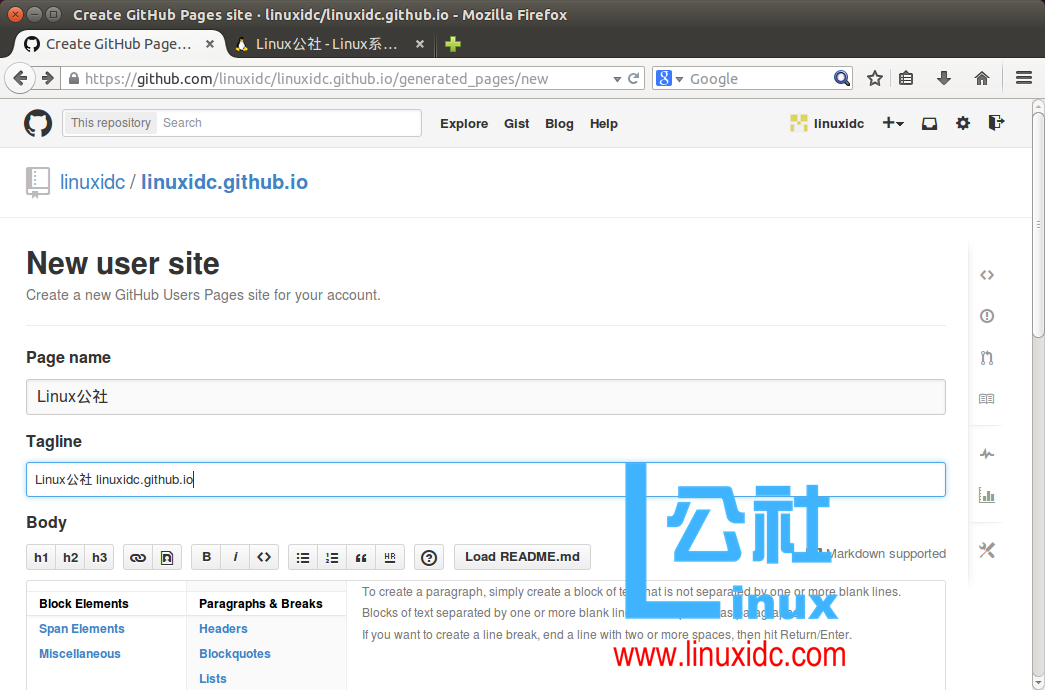
Task: Open the Pull Requests sidebar icon
Action: pos(987,358)
